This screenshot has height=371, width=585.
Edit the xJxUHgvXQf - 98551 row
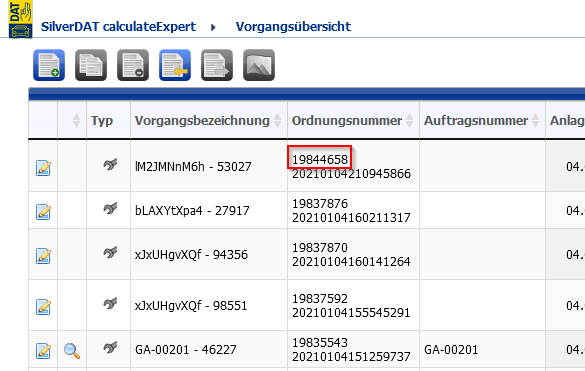pos(43,307)
